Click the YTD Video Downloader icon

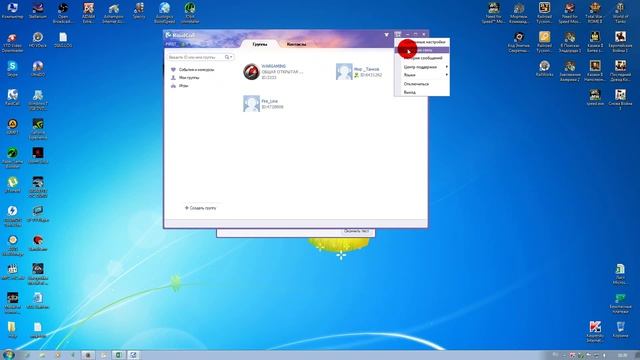pos(12,42)
